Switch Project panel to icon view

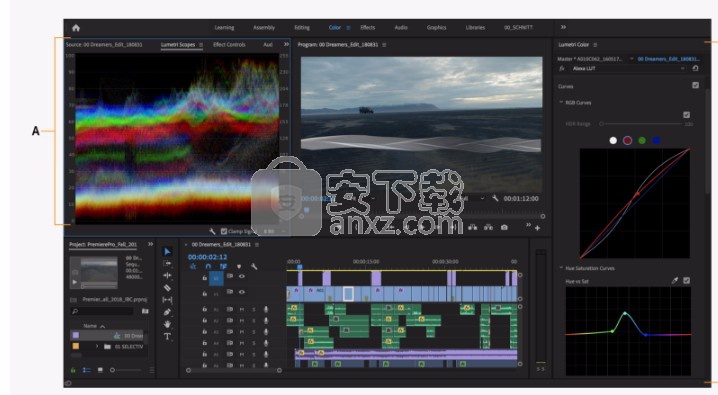(x=100, y=370)
